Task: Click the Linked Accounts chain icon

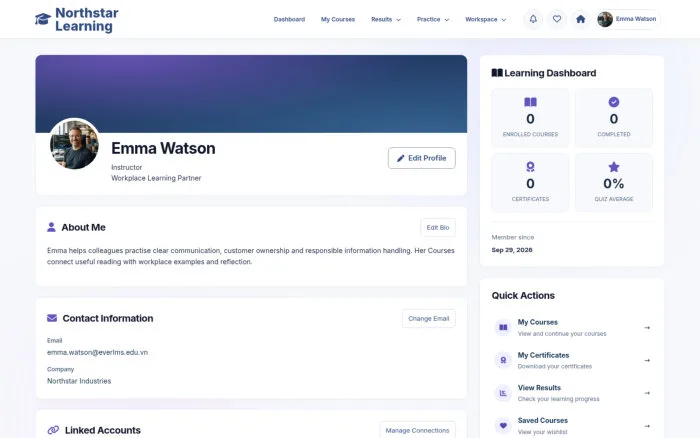Action: click(53, 430)
